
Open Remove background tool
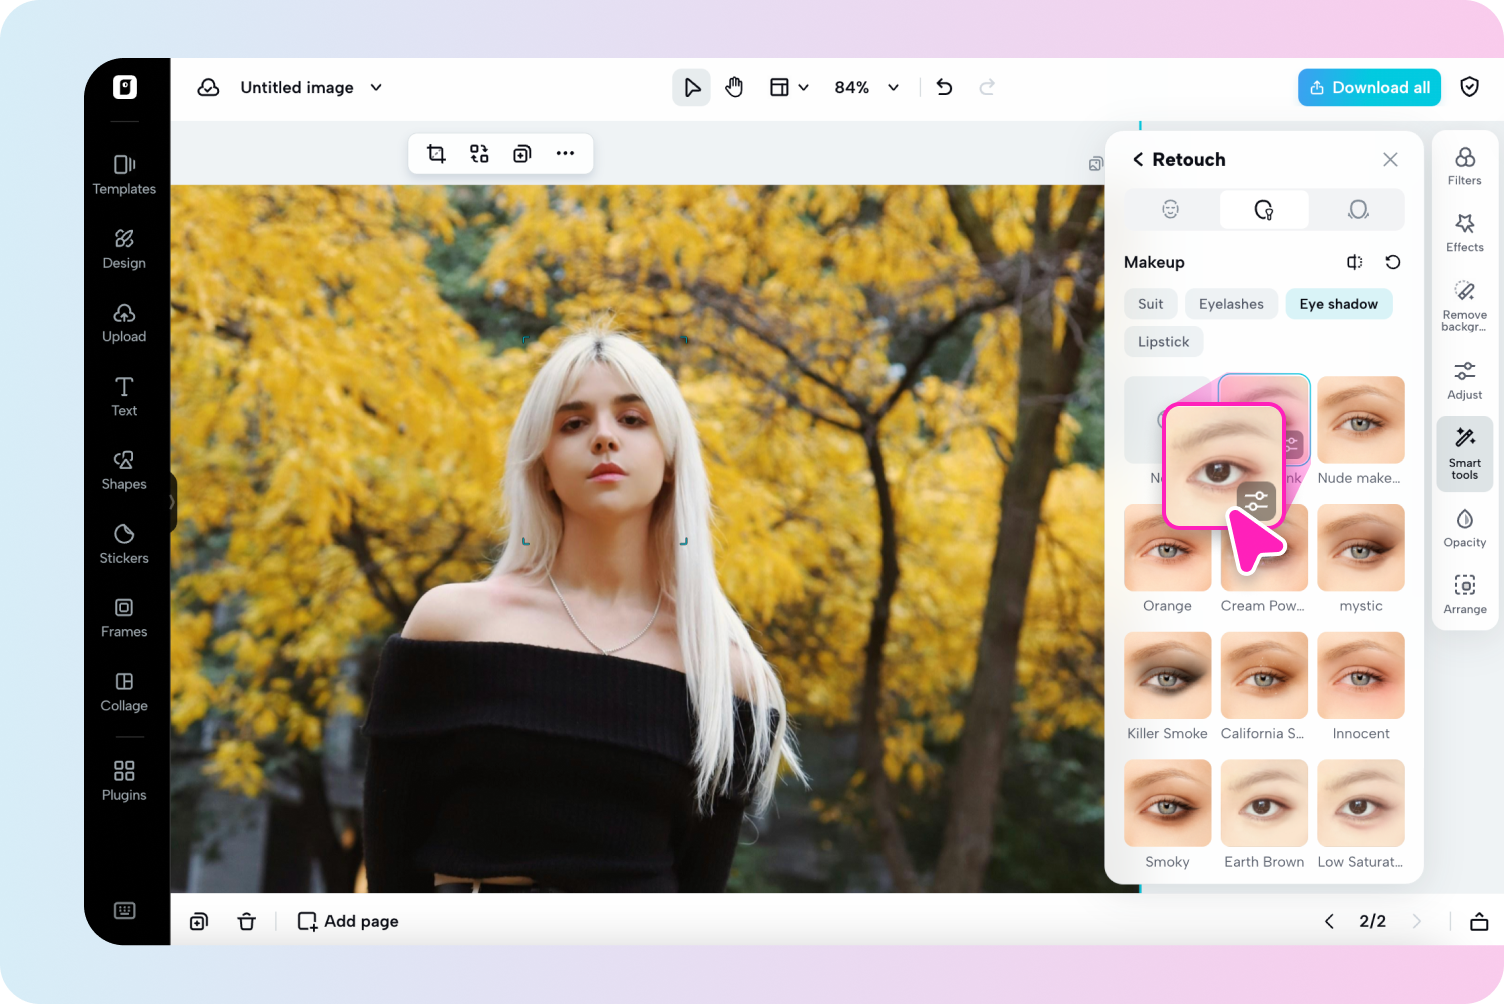(x=1464, y=305)
